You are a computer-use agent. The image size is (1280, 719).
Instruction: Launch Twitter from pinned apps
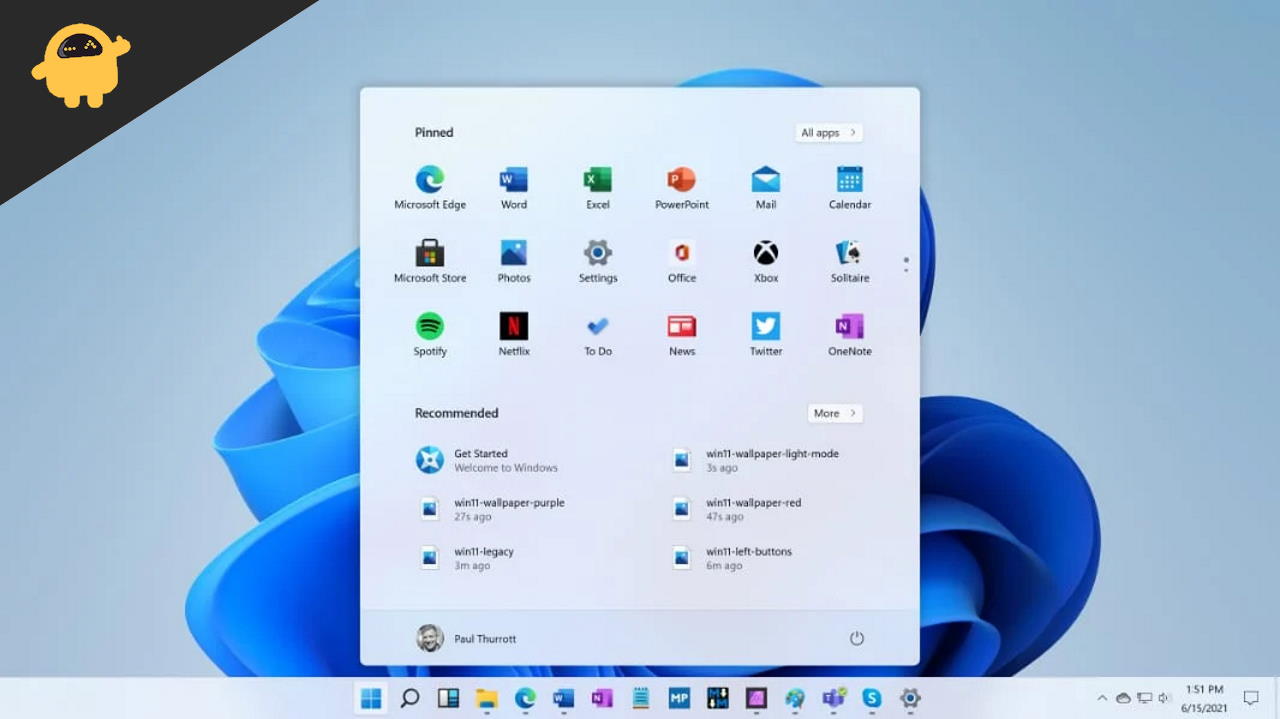point(766,334)
